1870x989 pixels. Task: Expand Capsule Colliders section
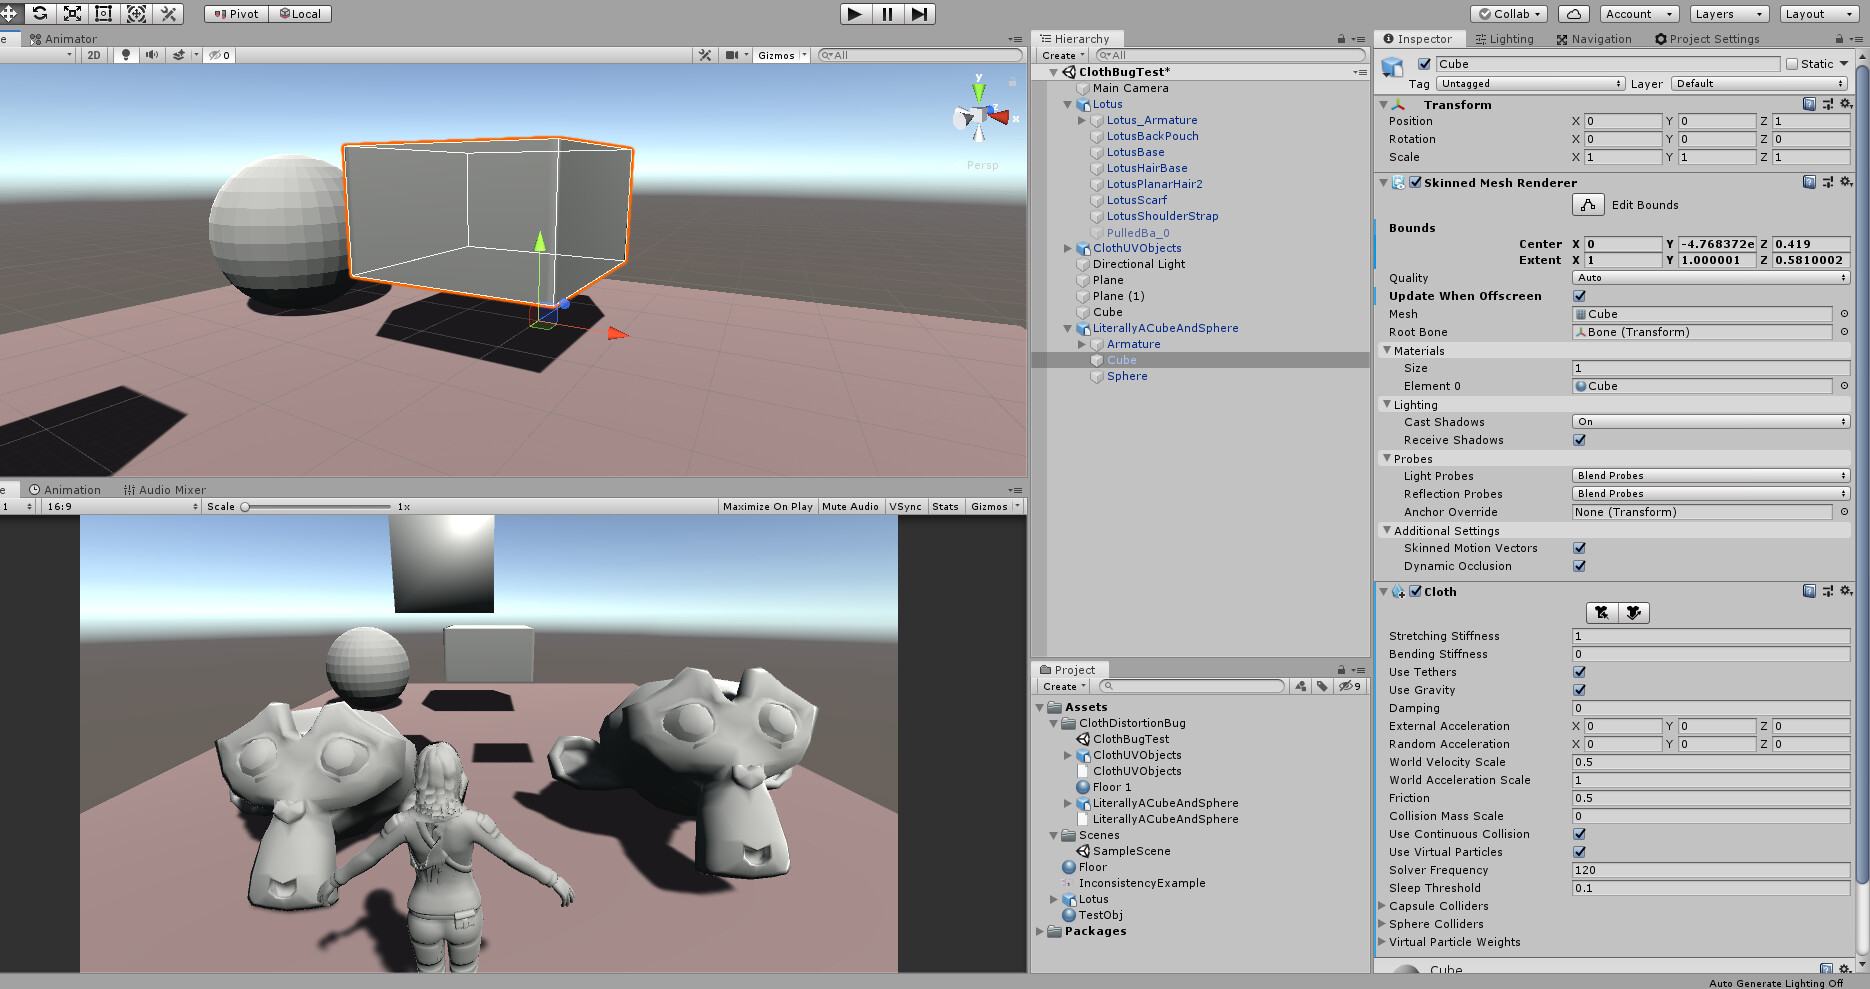pyautogui.click(x=1383, y=906)
